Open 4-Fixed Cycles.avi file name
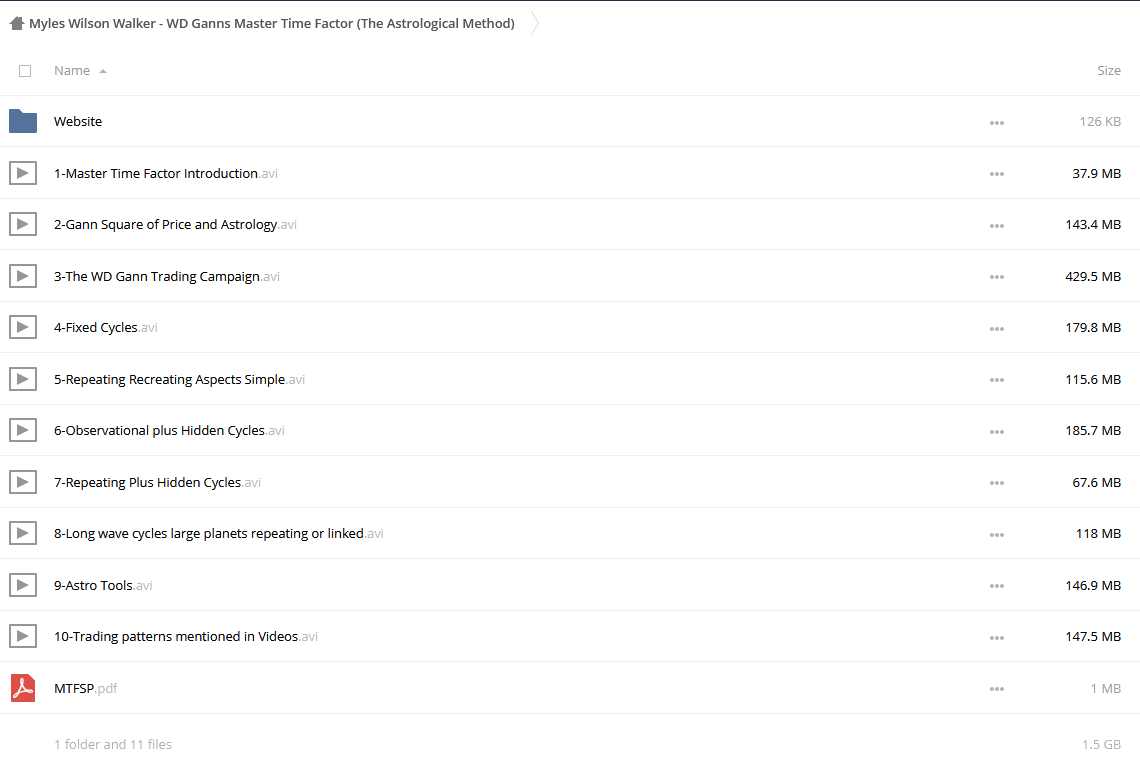The width and height of the screenshot is (1140, 763). [105, 327]
